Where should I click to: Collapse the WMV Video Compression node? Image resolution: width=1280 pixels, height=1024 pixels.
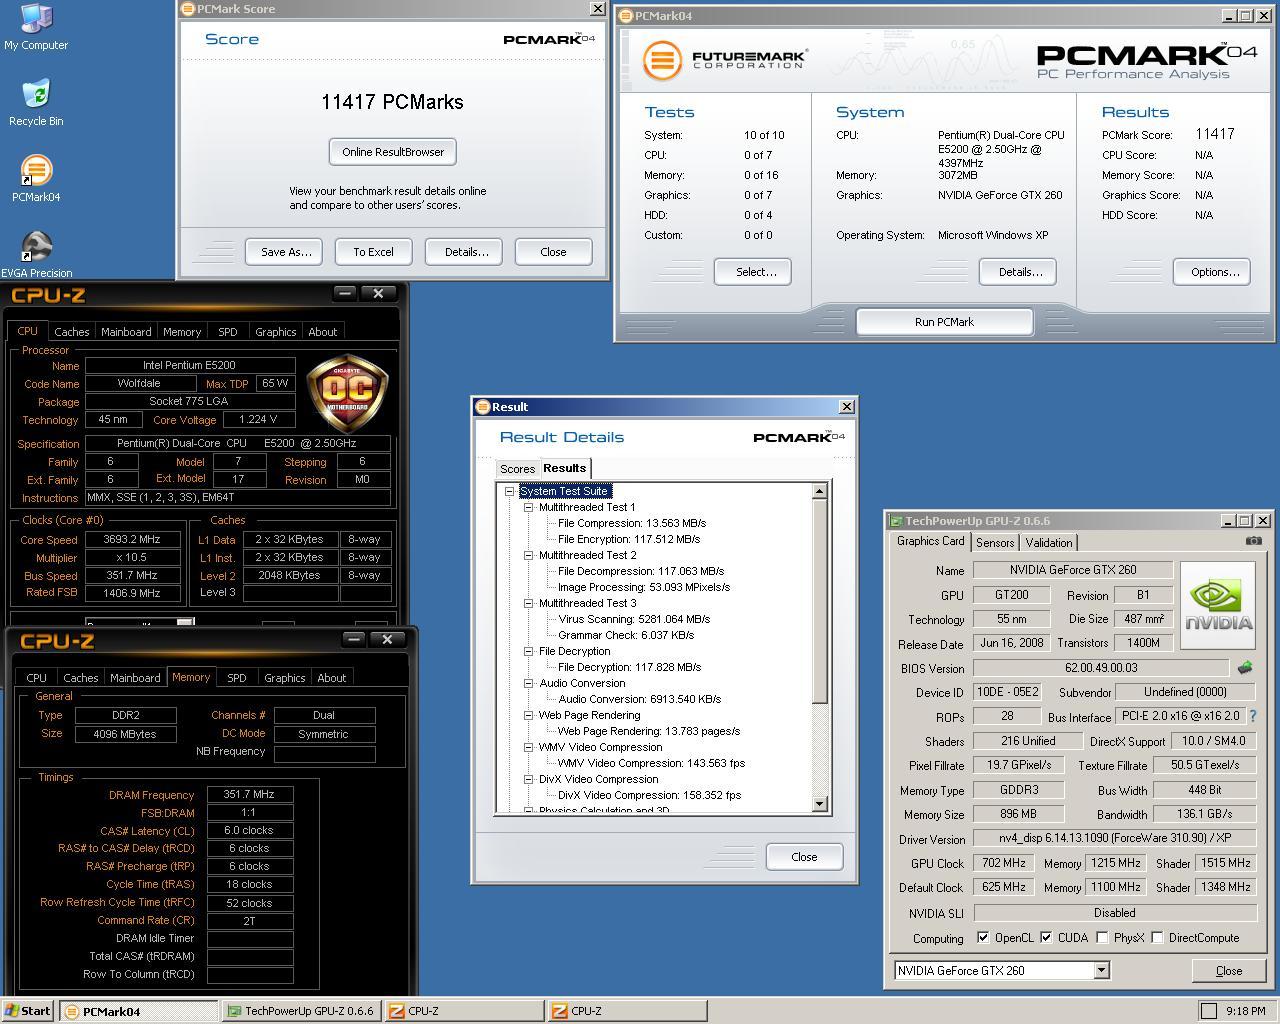[529, 747]
